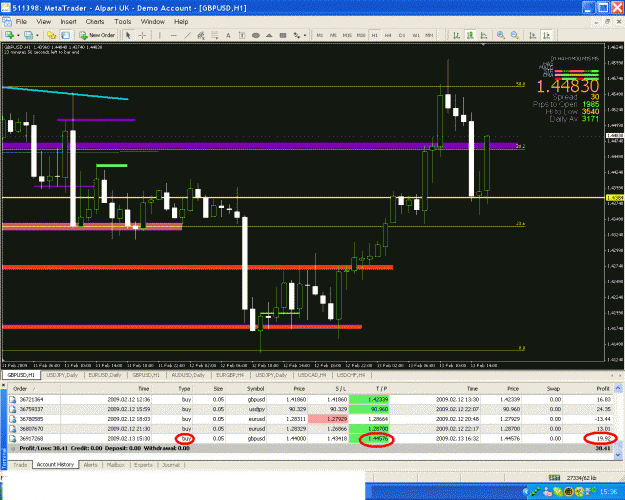Open the Journal tab in terminal

coord(171,465)
